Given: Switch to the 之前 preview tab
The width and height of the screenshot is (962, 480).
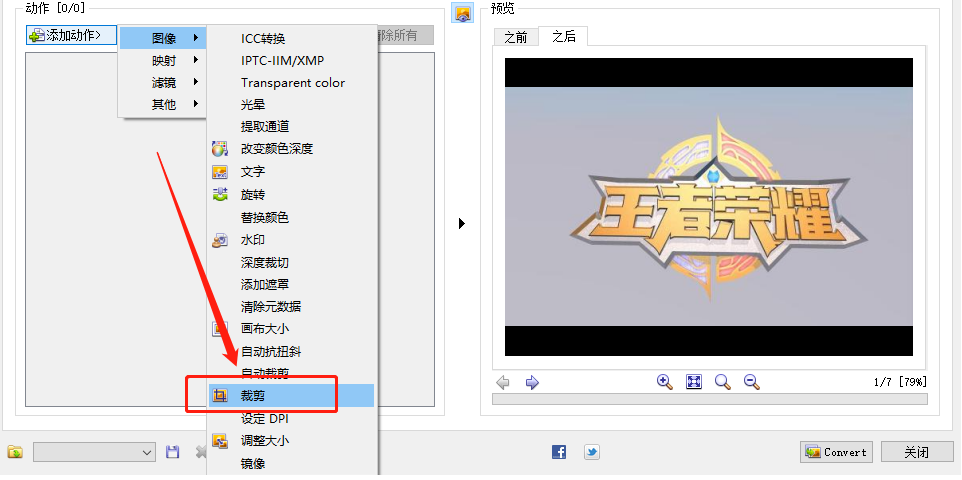Looking at the screenshot, I should pos(515,37).
